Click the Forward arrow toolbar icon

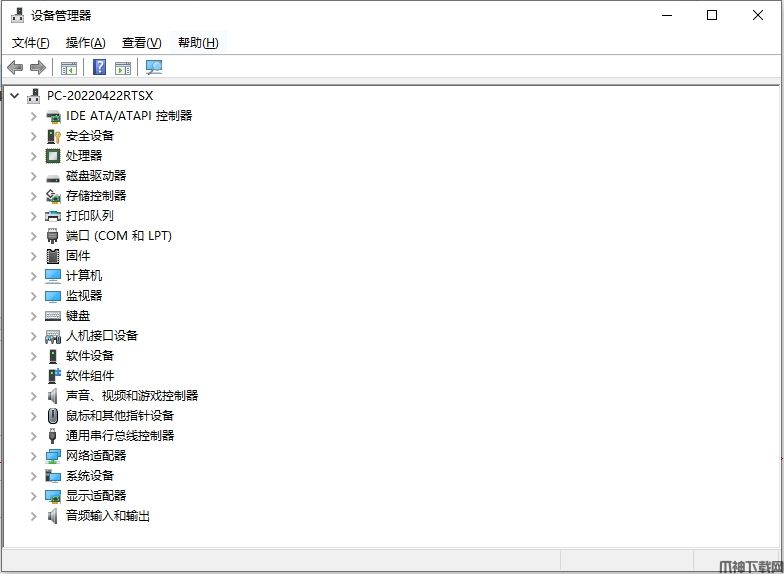38,67
